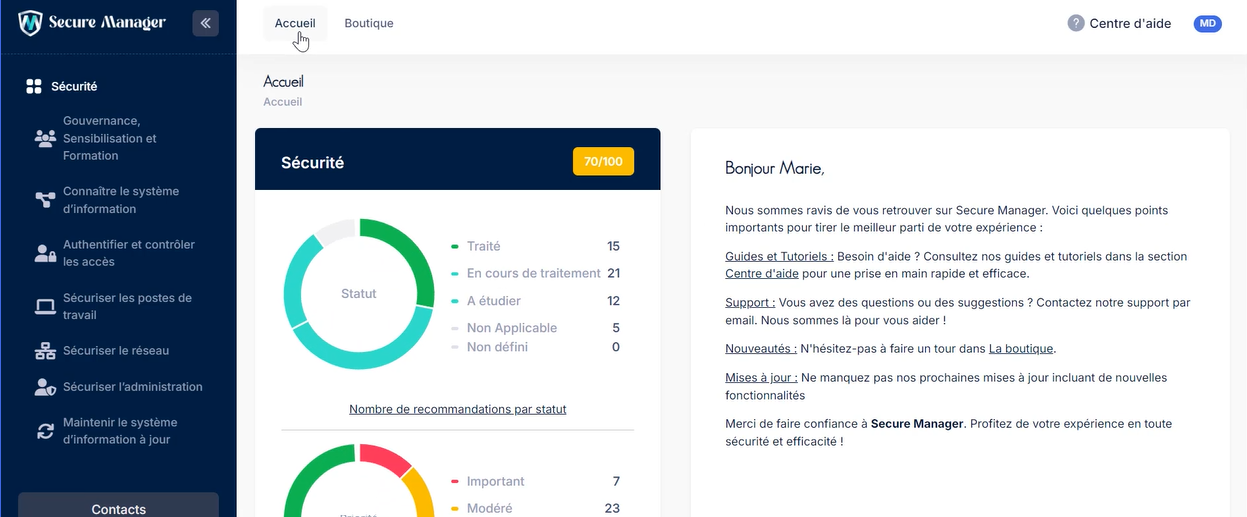Open Gouvernance, Sensibilisation et Formation section
The height and width of the screenshot is (517, 1247).
110,139
